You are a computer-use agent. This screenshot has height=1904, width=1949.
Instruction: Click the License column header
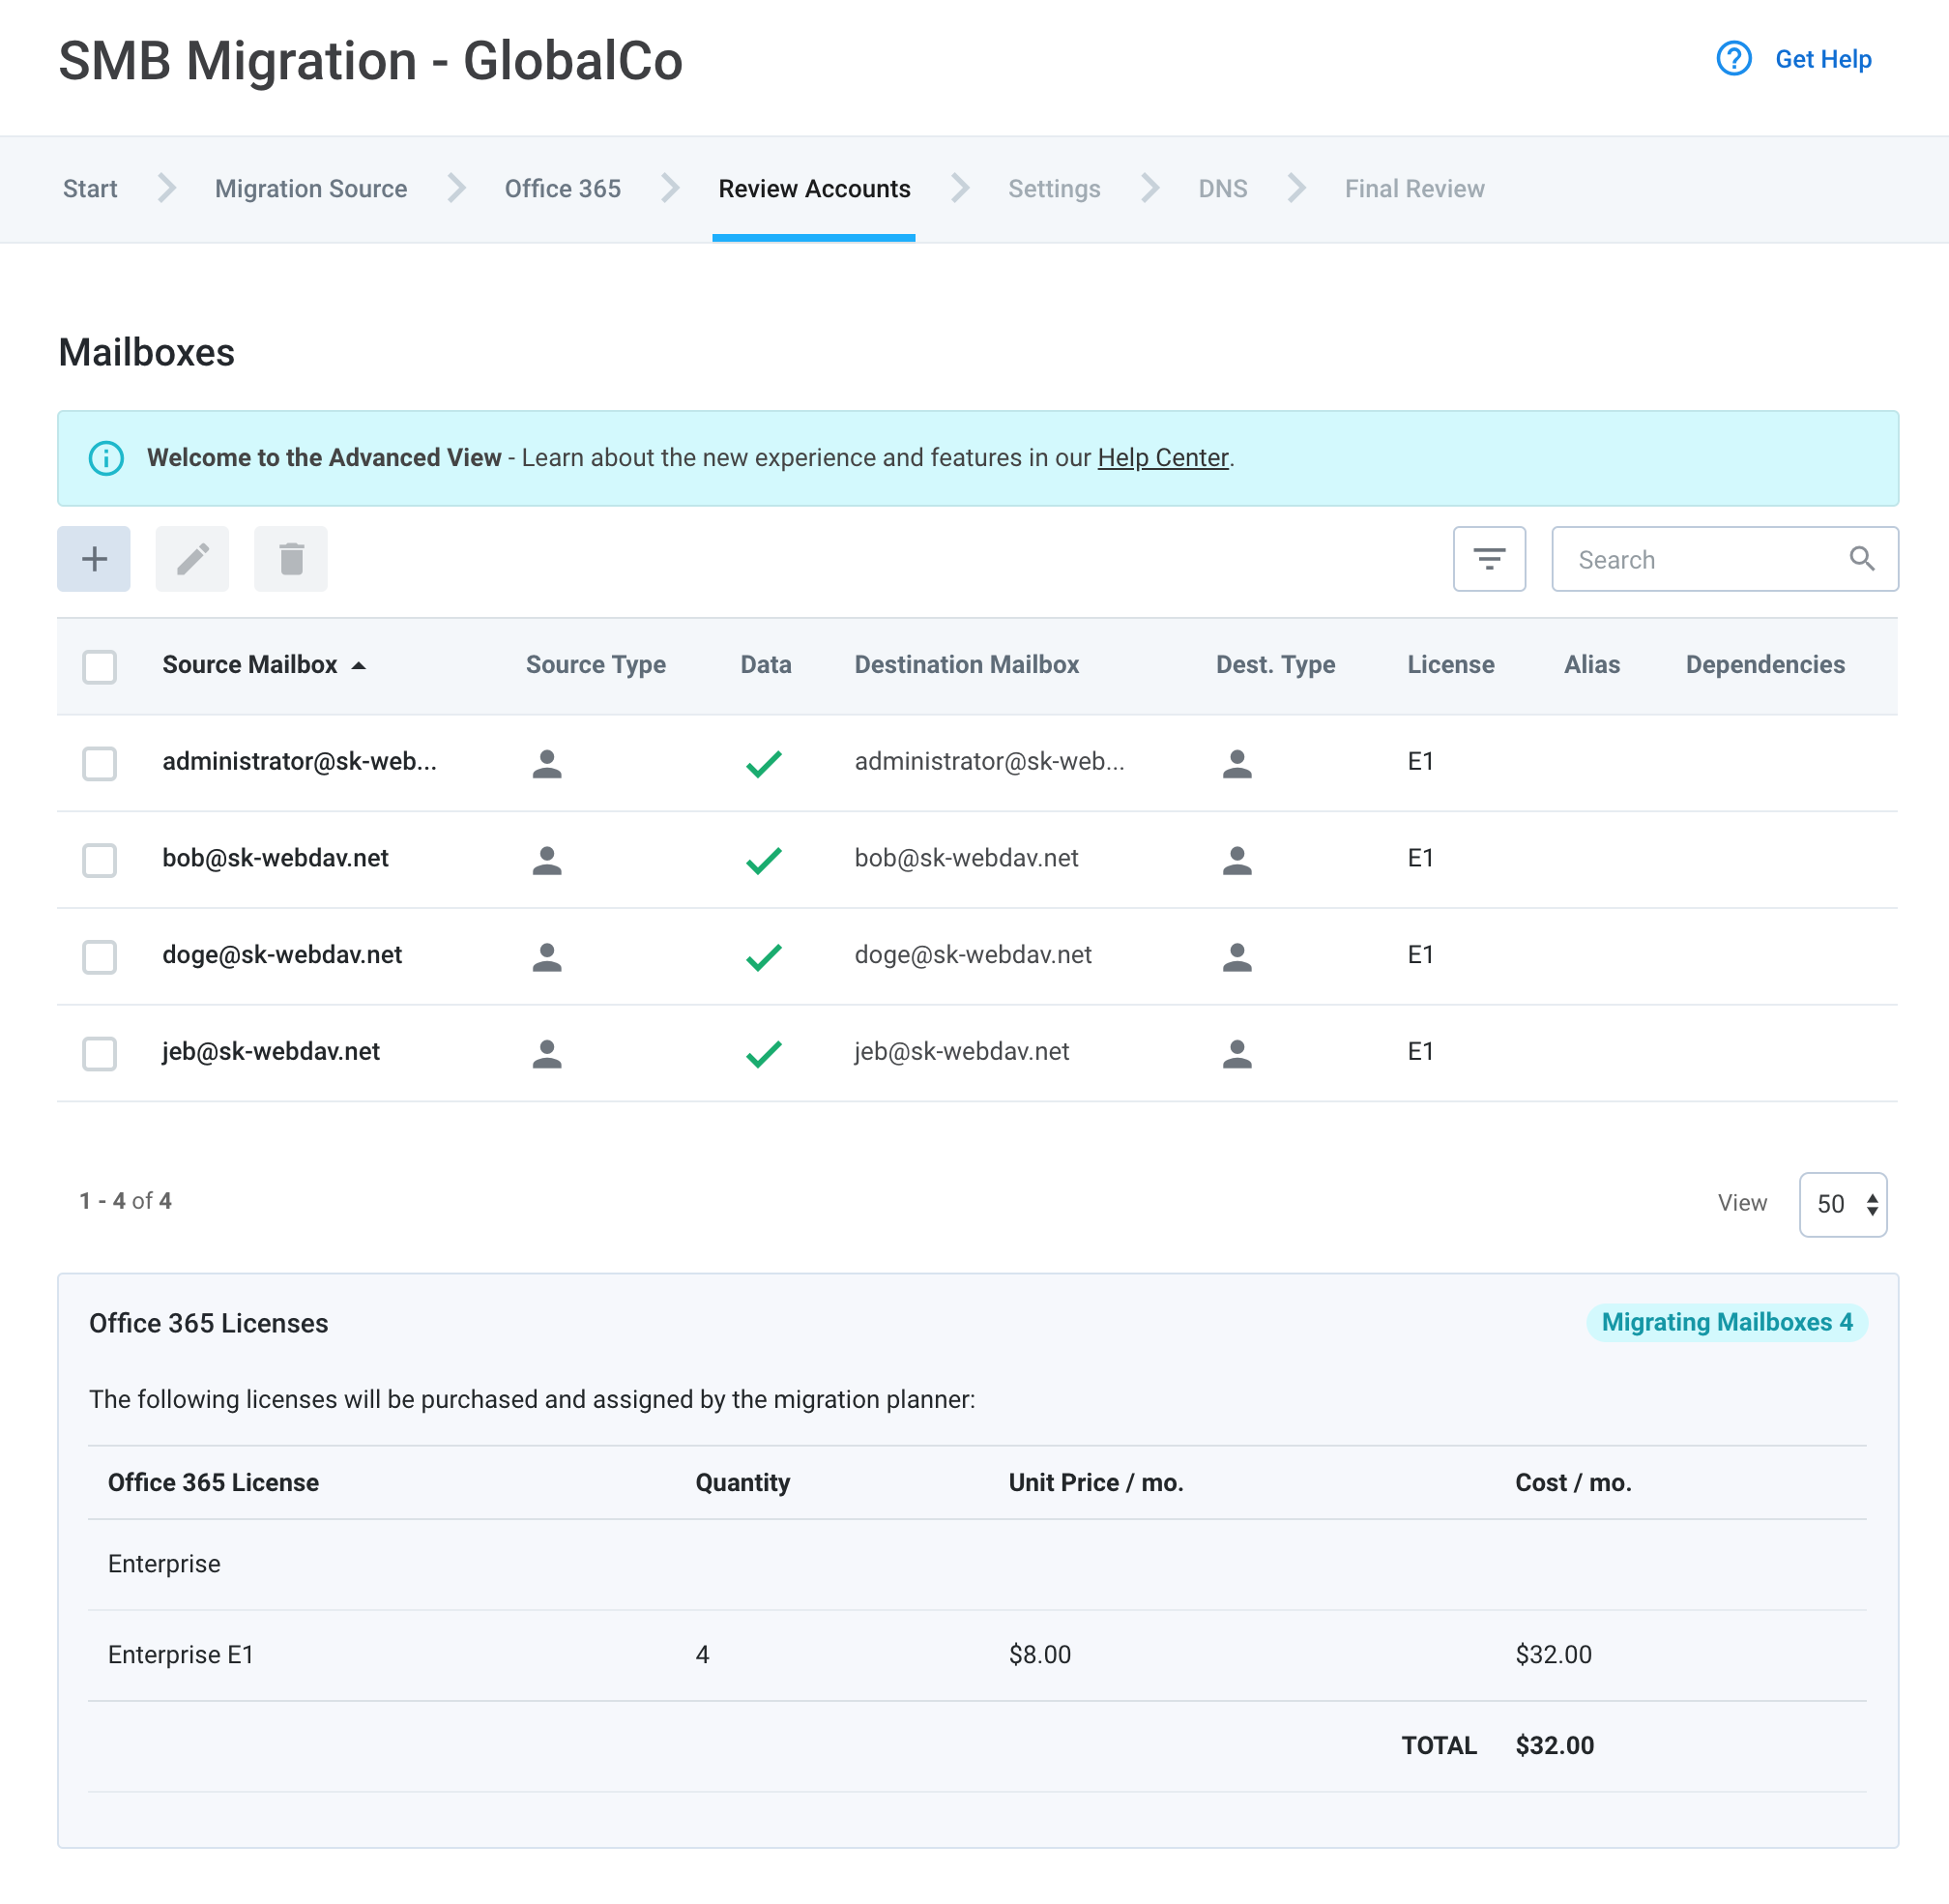(1450, 665)
